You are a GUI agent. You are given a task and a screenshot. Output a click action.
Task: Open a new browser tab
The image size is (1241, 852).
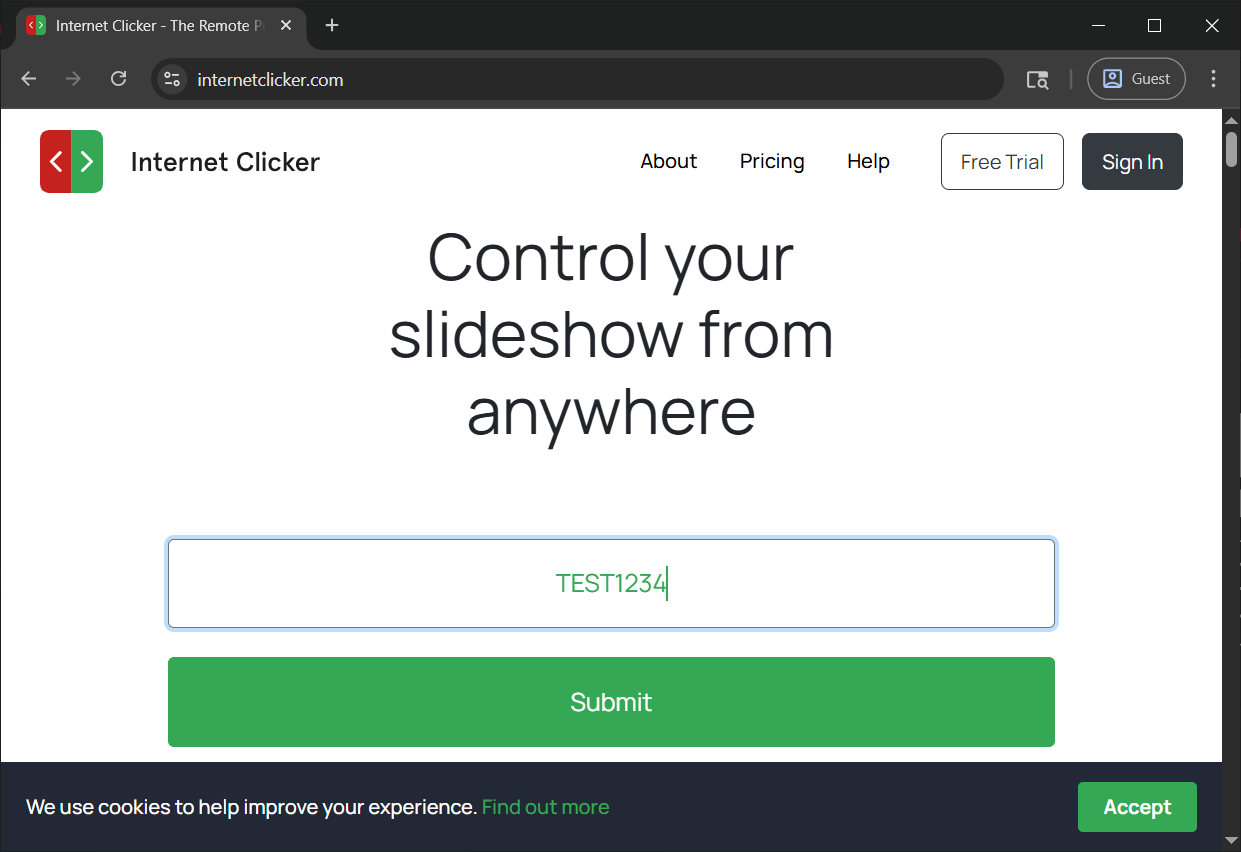(331, 25)
